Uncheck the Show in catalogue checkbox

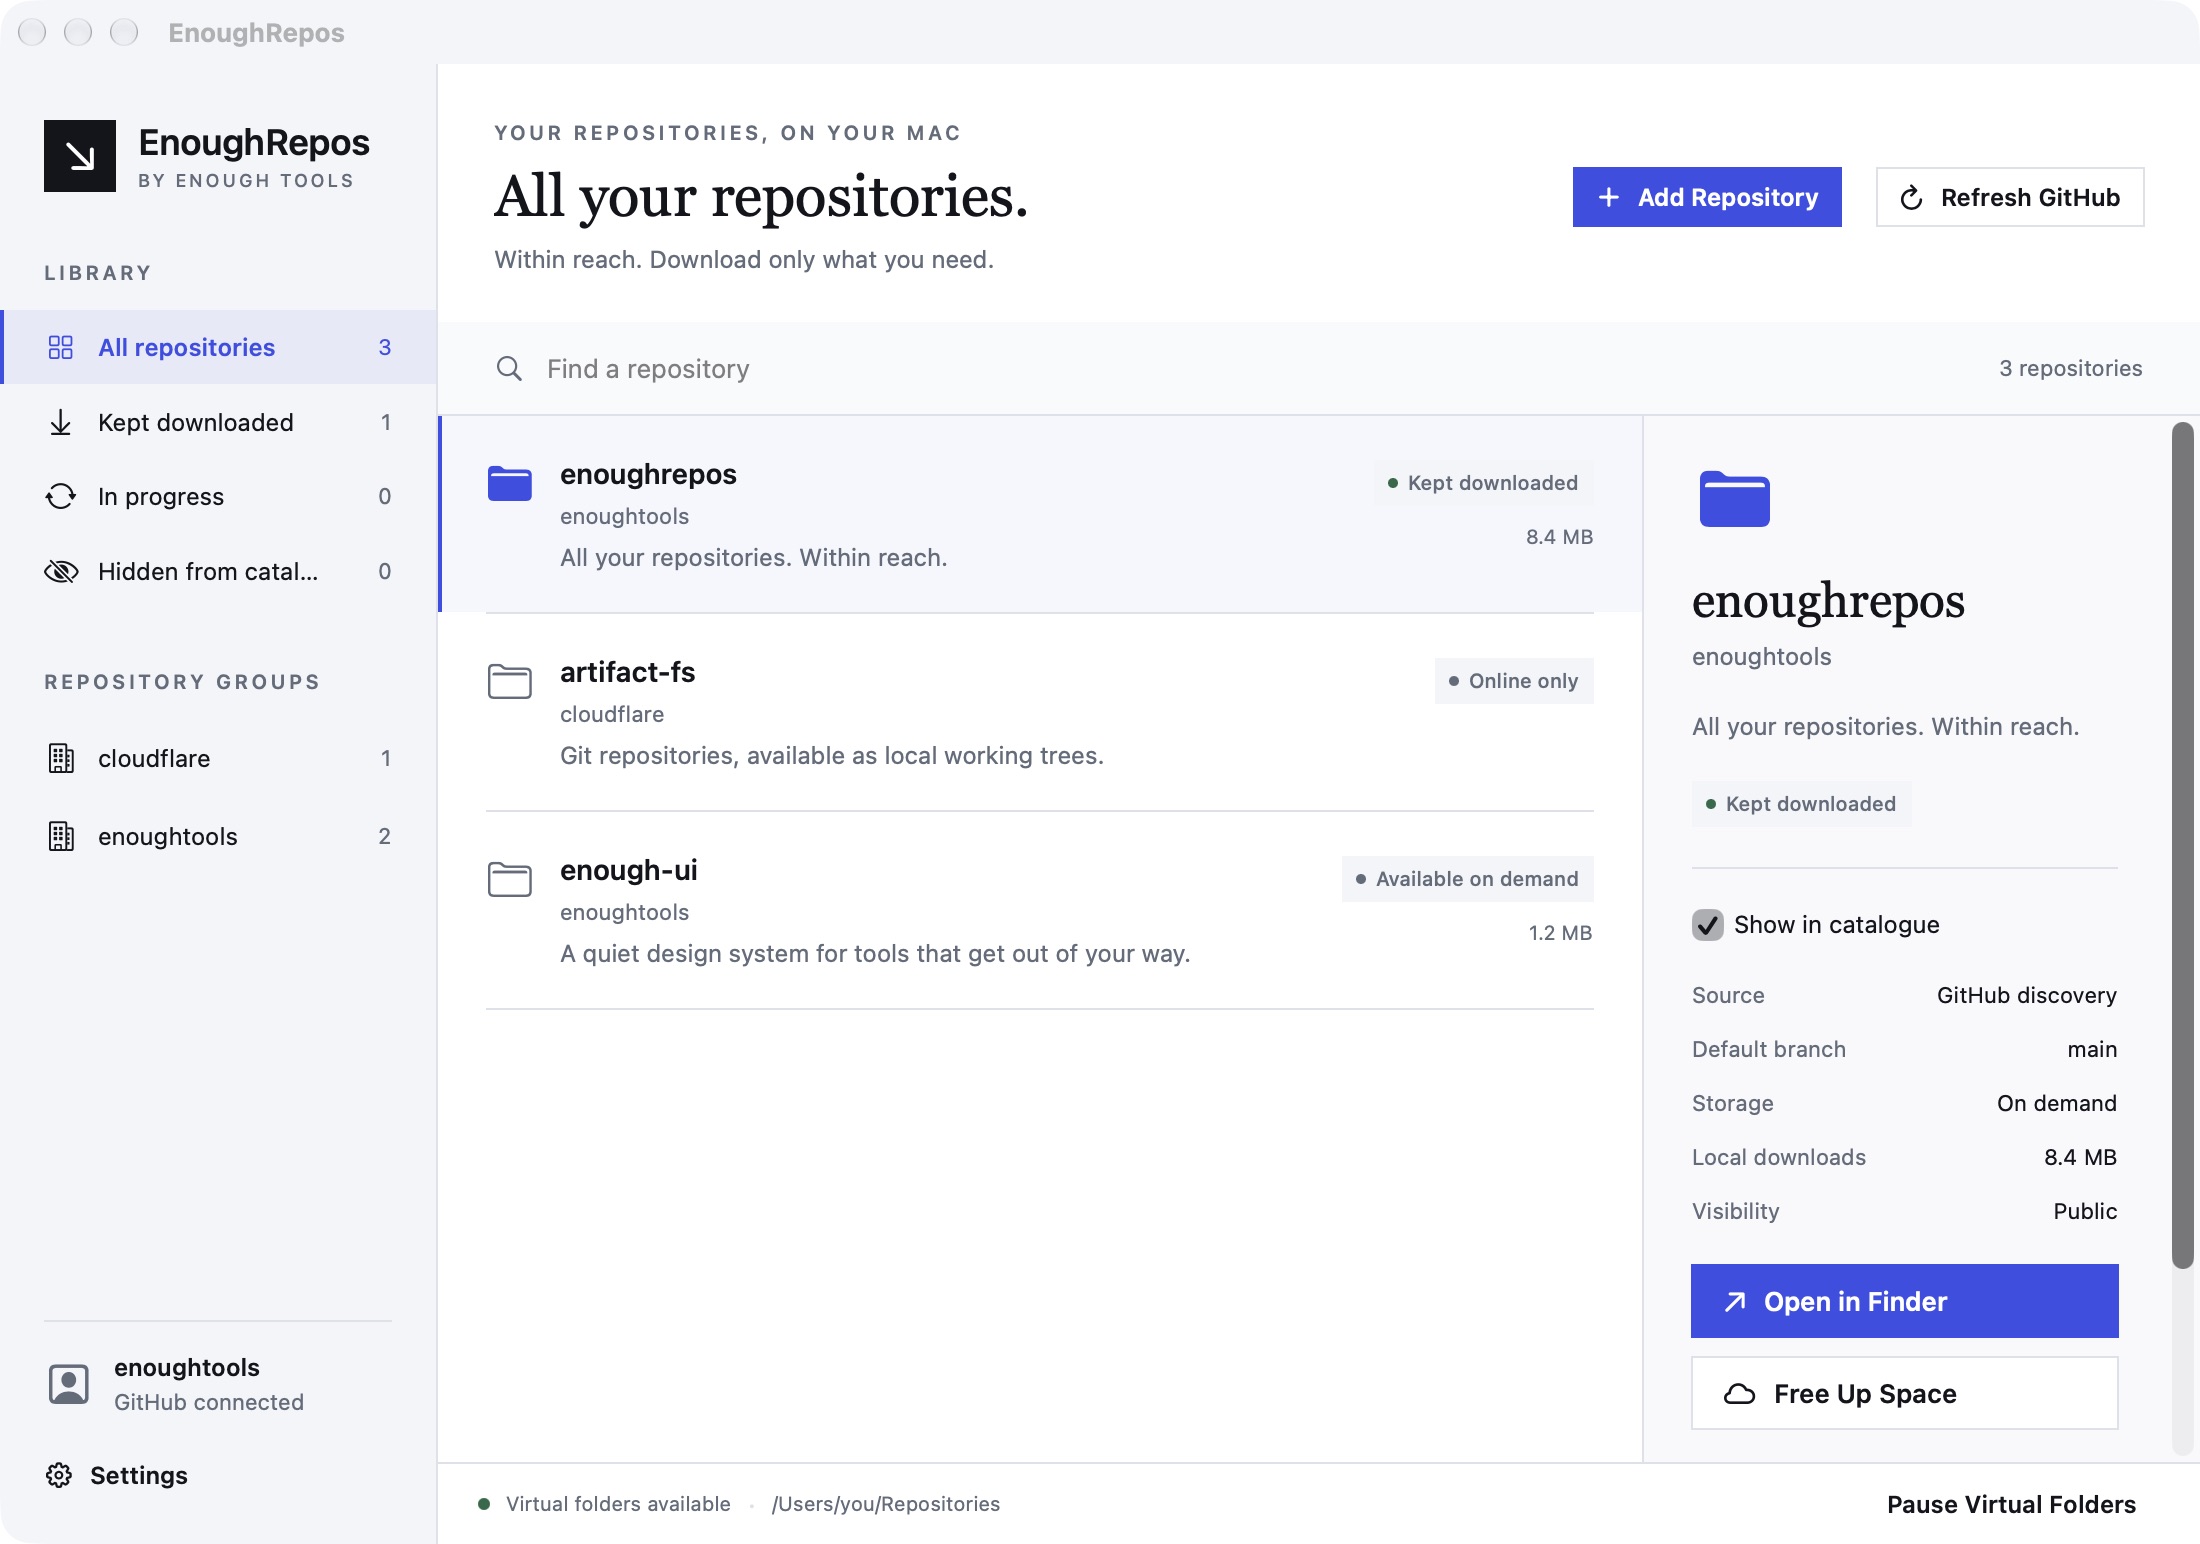coord(1708,925)
